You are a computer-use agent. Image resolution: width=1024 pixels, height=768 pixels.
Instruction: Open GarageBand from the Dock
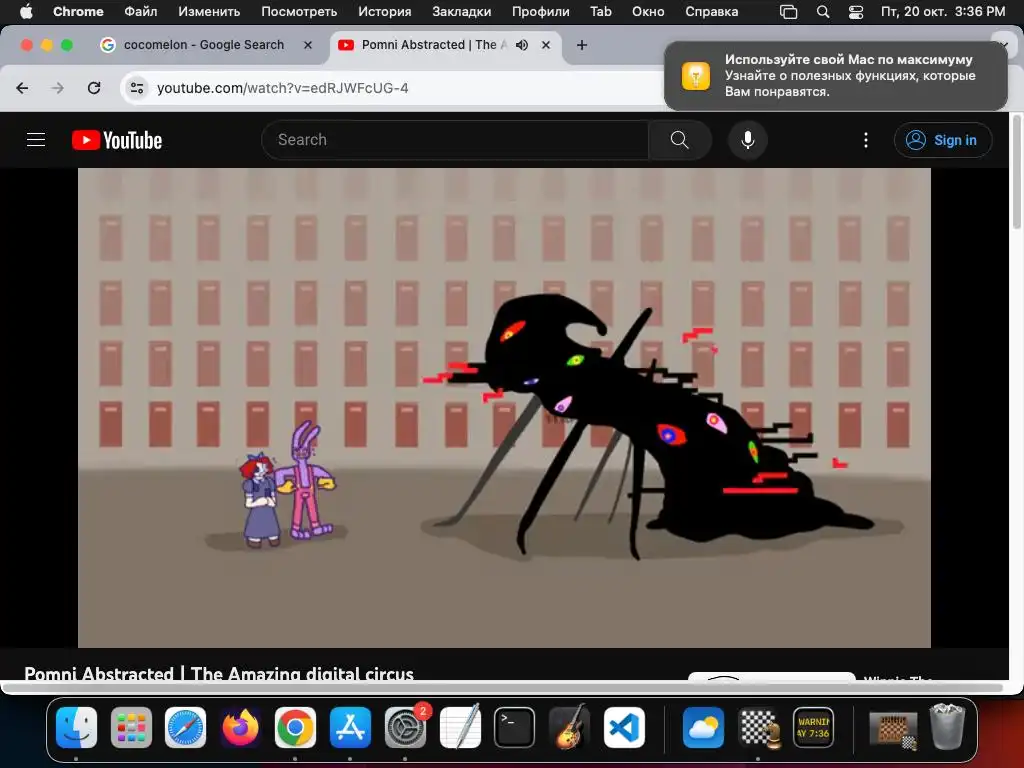tap(569, 728)
